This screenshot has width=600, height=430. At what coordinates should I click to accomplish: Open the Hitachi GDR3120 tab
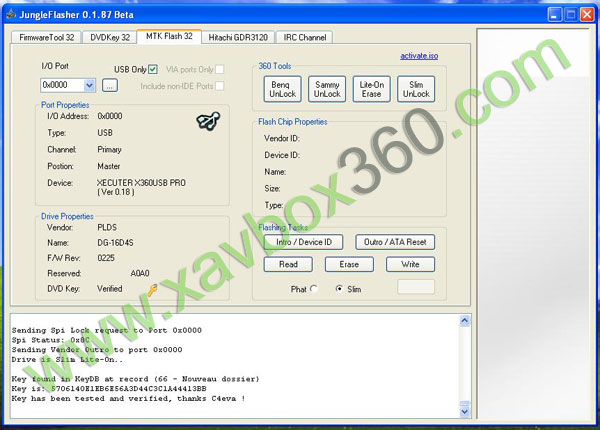tap(238, 37)
